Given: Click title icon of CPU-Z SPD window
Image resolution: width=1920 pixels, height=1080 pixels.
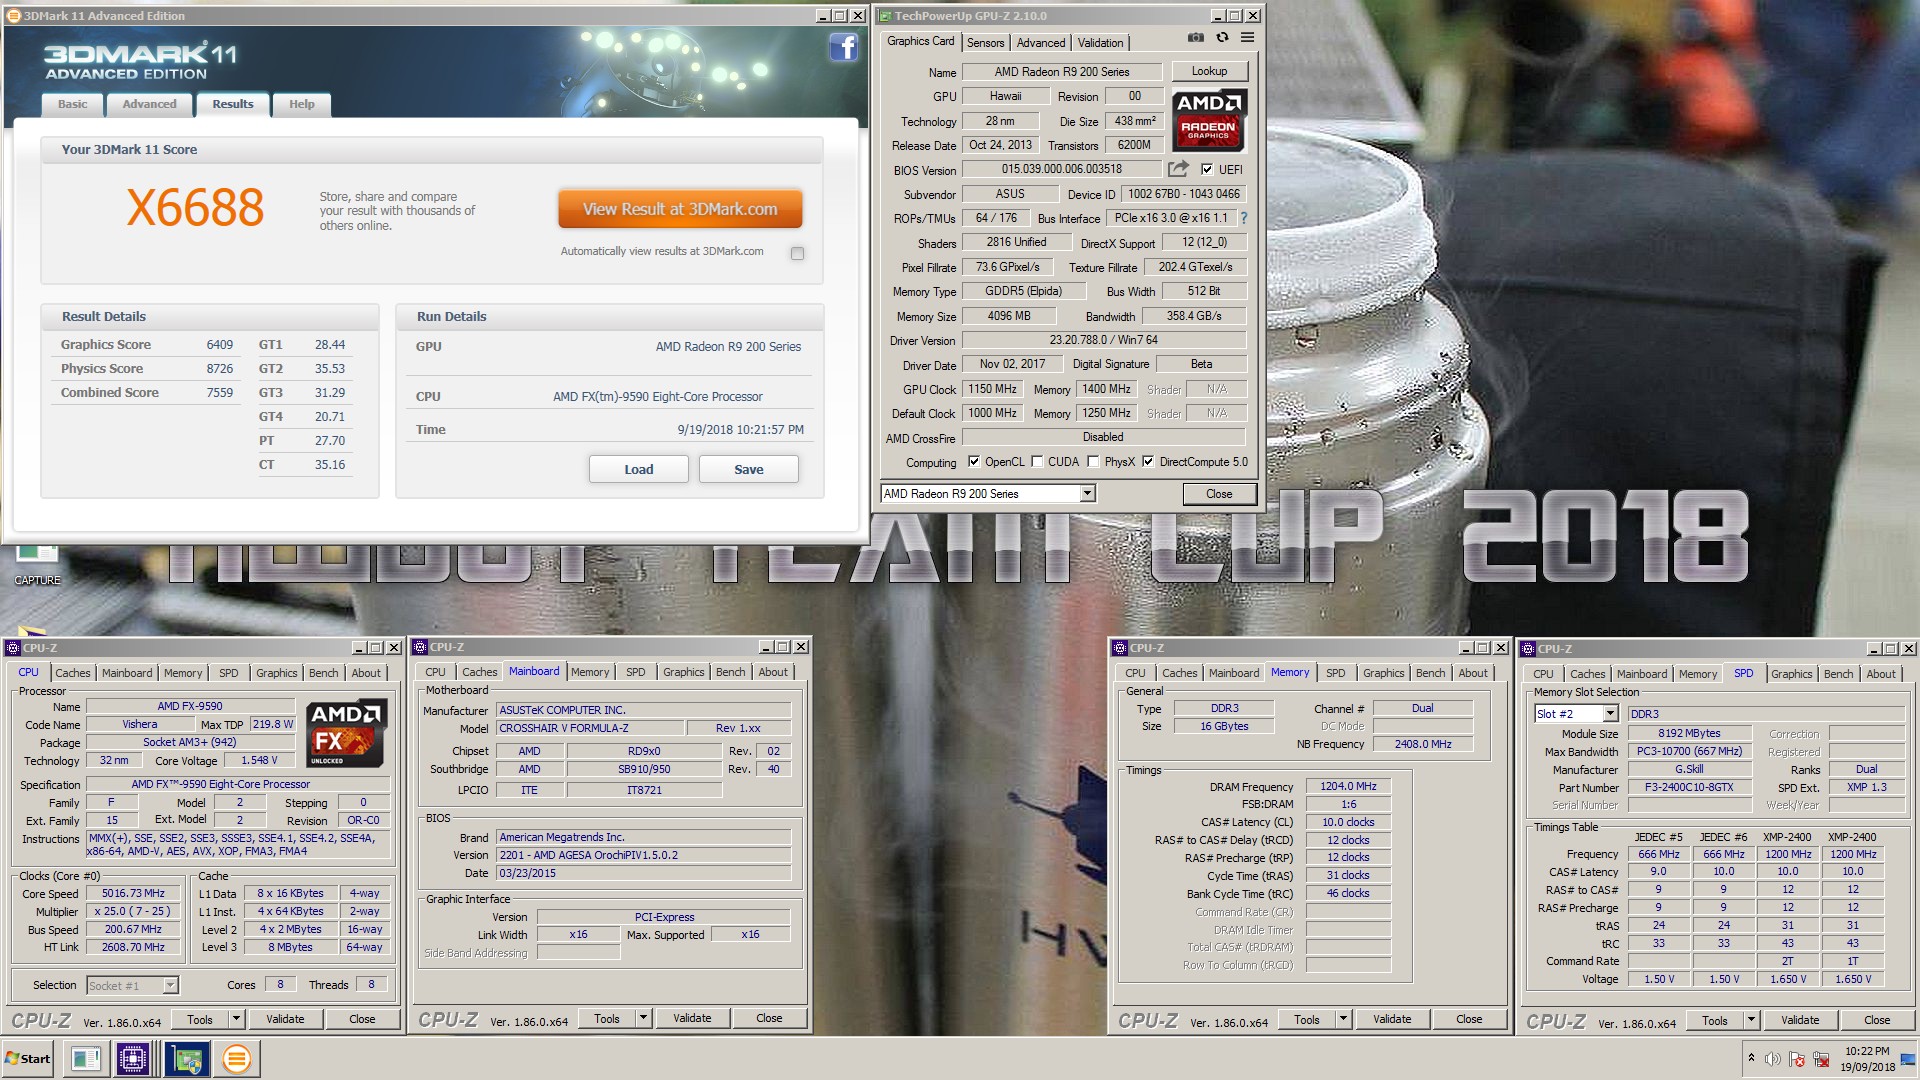Looking at the screenshot, I should coord(1528,649).
